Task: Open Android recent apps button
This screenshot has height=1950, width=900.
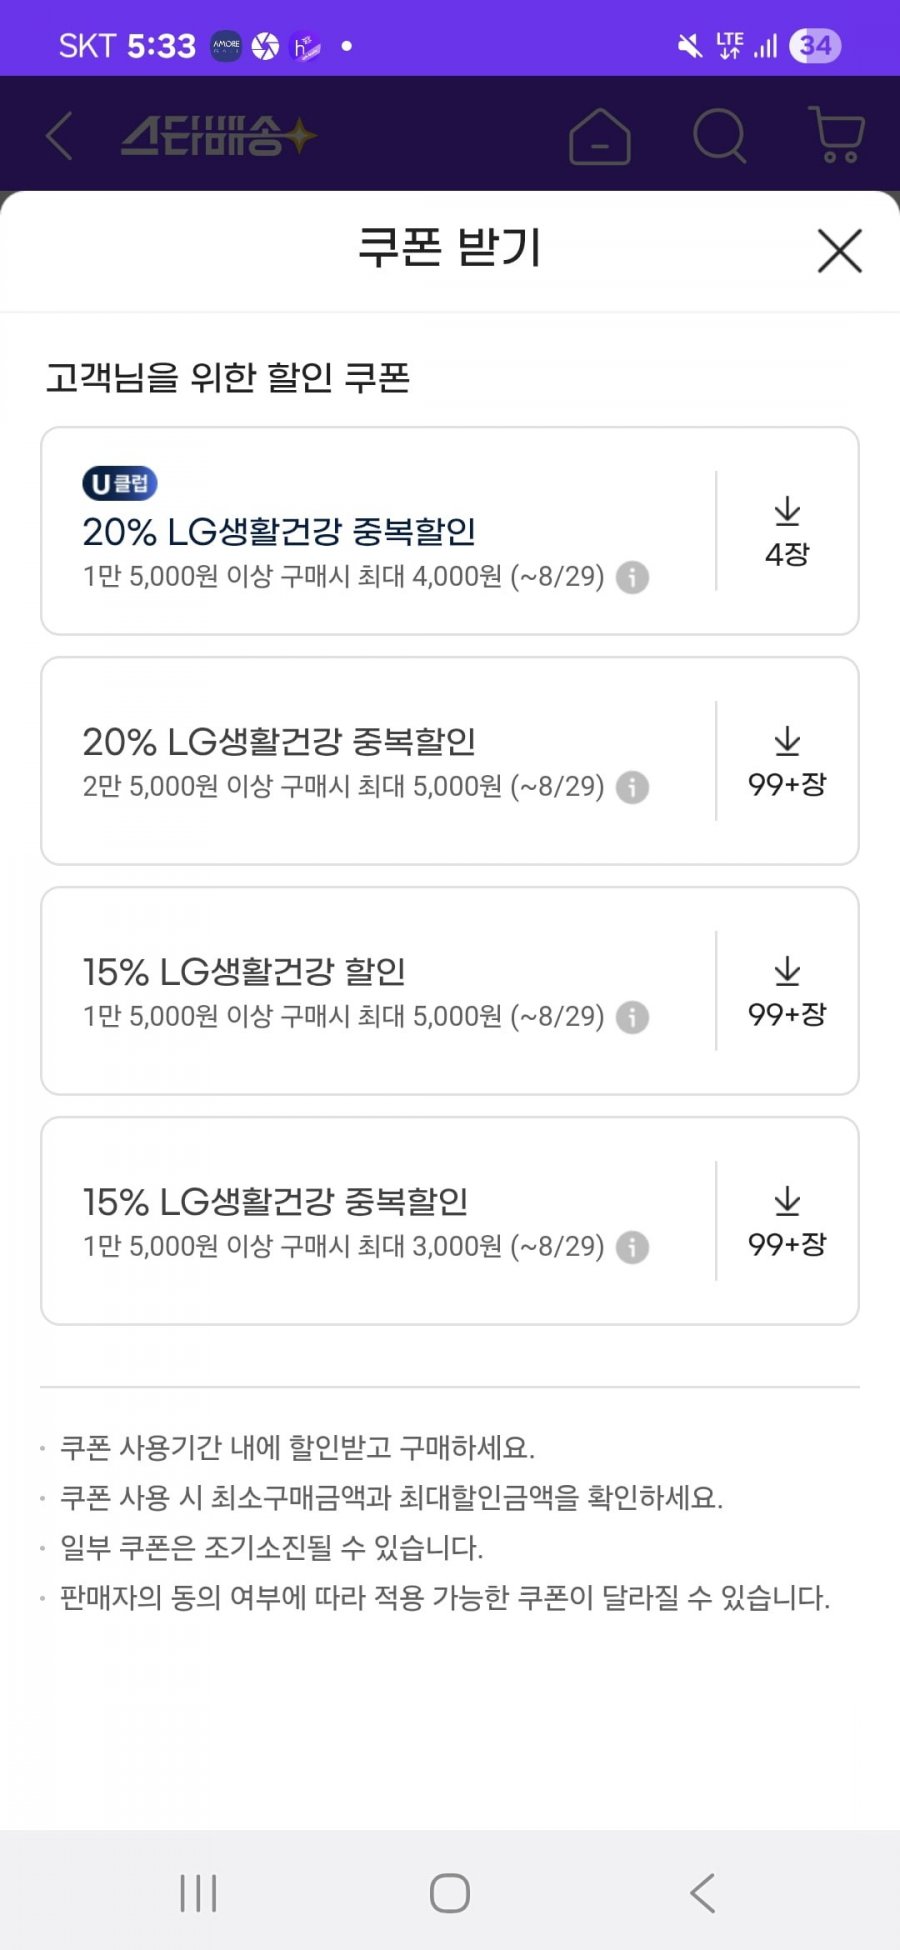Action: (198, 1893)
